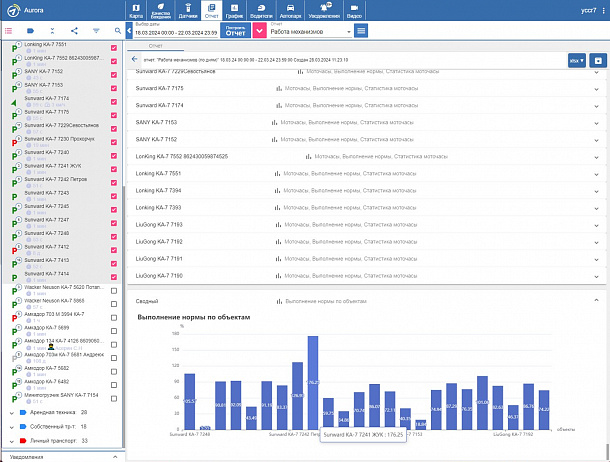Expand LiuGong KA-7 7193 report row
Viewport: 610px width, 462px height.
coord(596,225)
